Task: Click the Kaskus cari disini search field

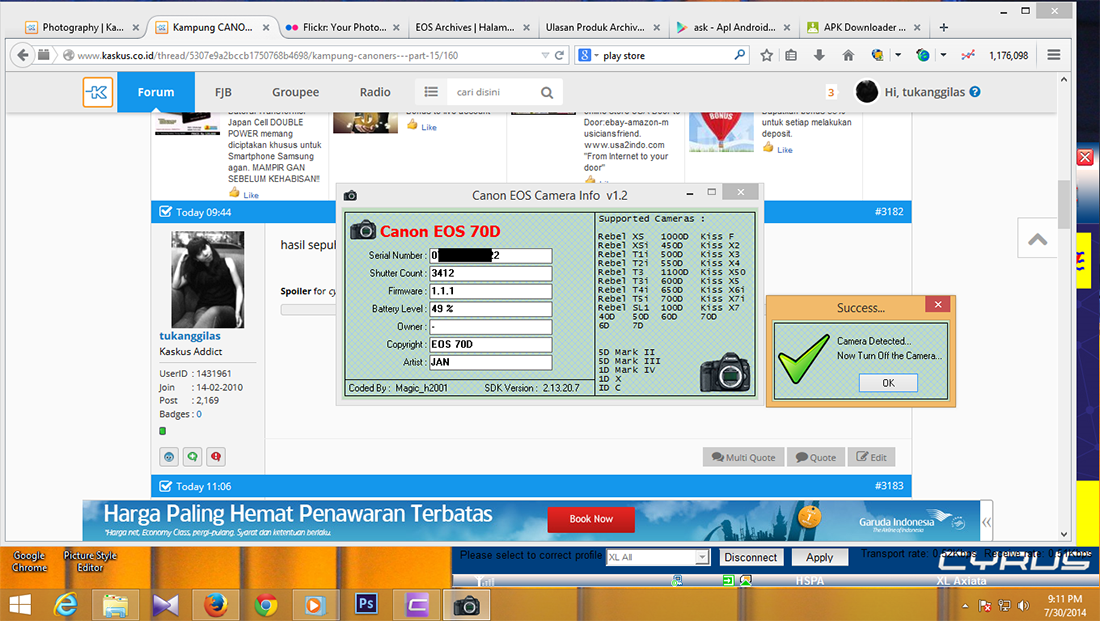Action: point(493,92)
